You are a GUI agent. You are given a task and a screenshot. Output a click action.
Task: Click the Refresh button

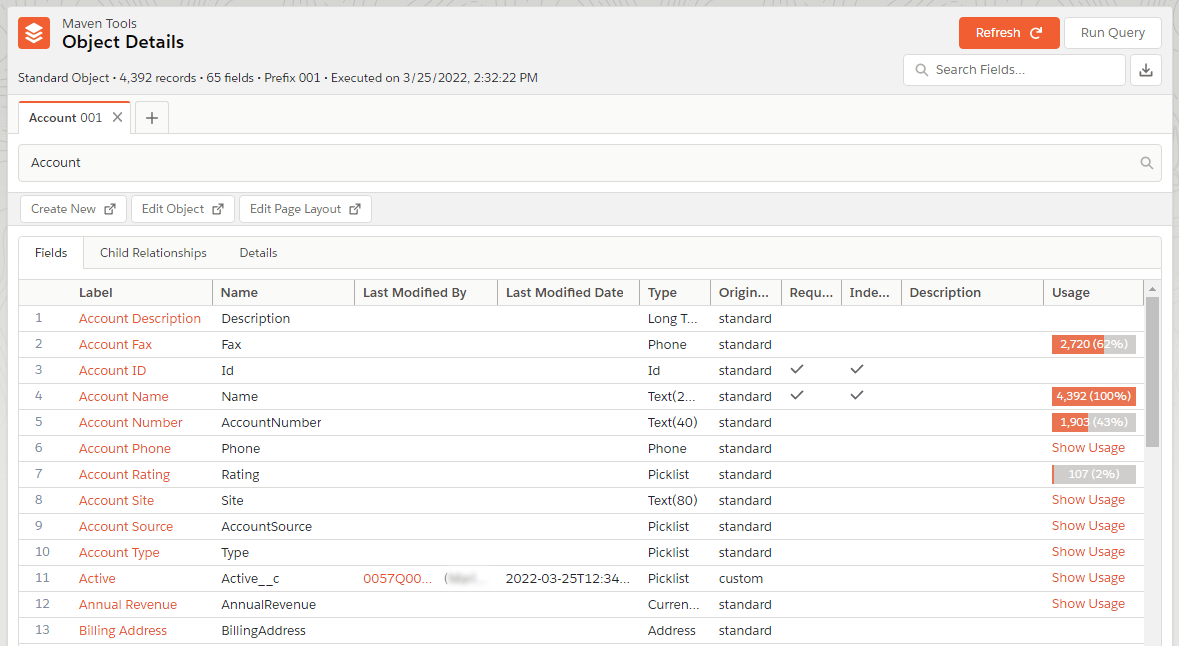click(x=1009, y=33)
